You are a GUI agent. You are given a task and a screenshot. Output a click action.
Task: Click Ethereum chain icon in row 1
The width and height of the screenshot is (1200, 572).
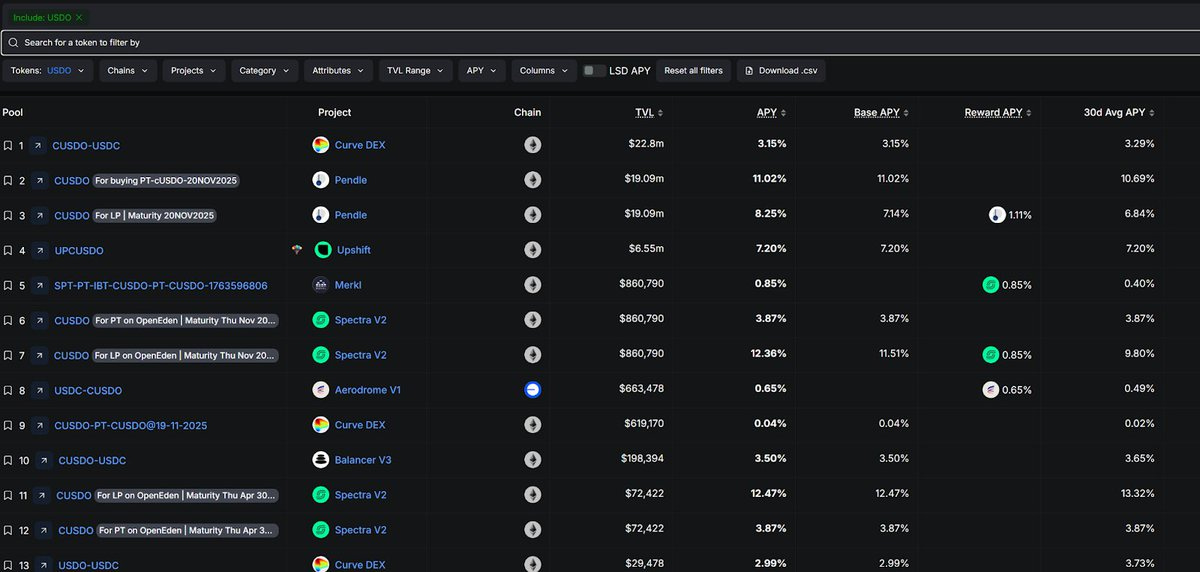click(533, 145)
